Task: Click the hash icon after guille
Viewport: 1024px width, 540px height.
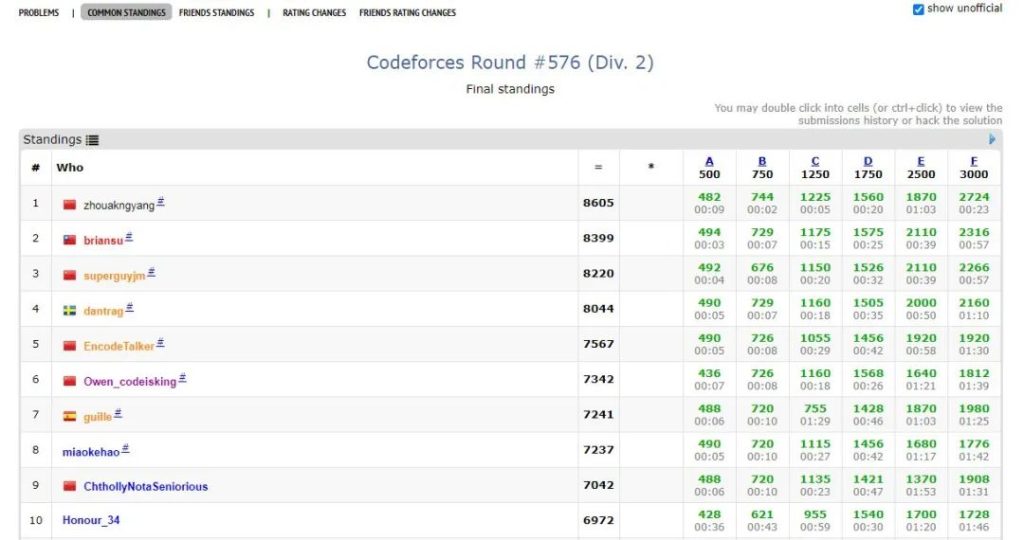Action: [118, 414]
